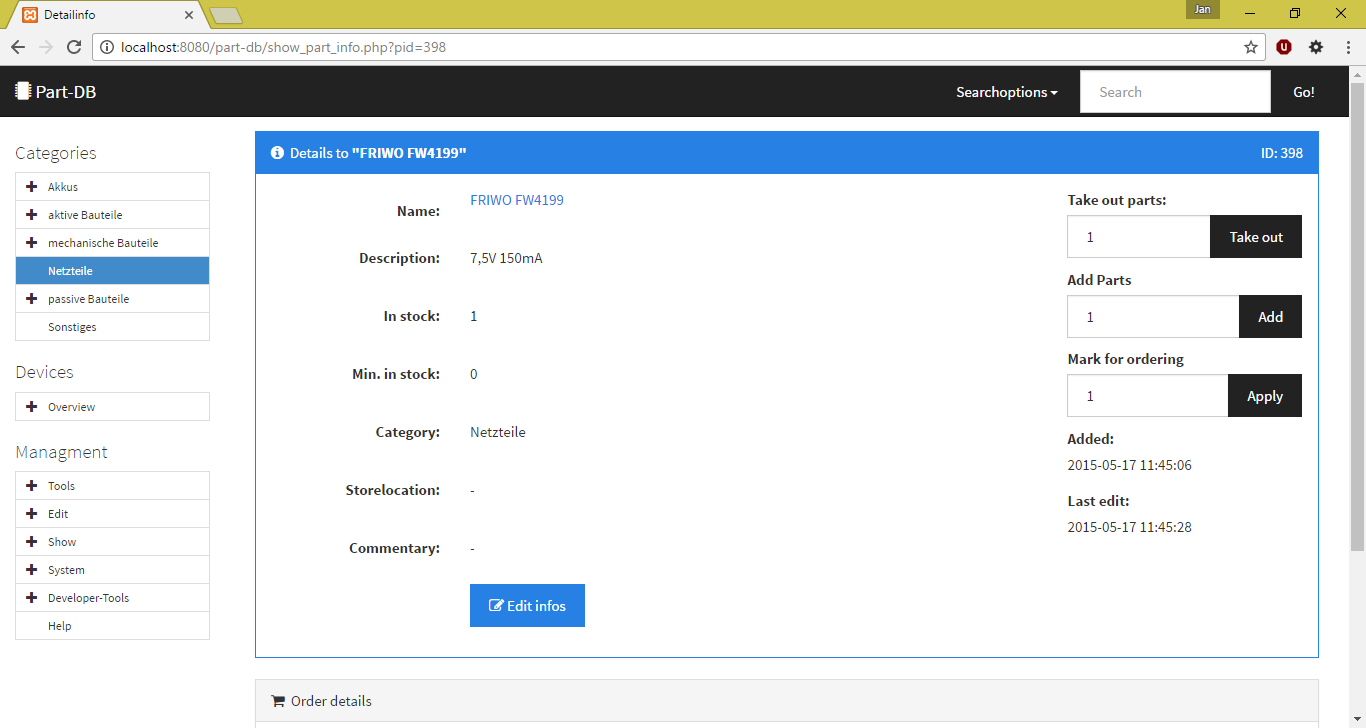Click the shopping cart icon in Order details
The image size is (1366, 728).
278,701
